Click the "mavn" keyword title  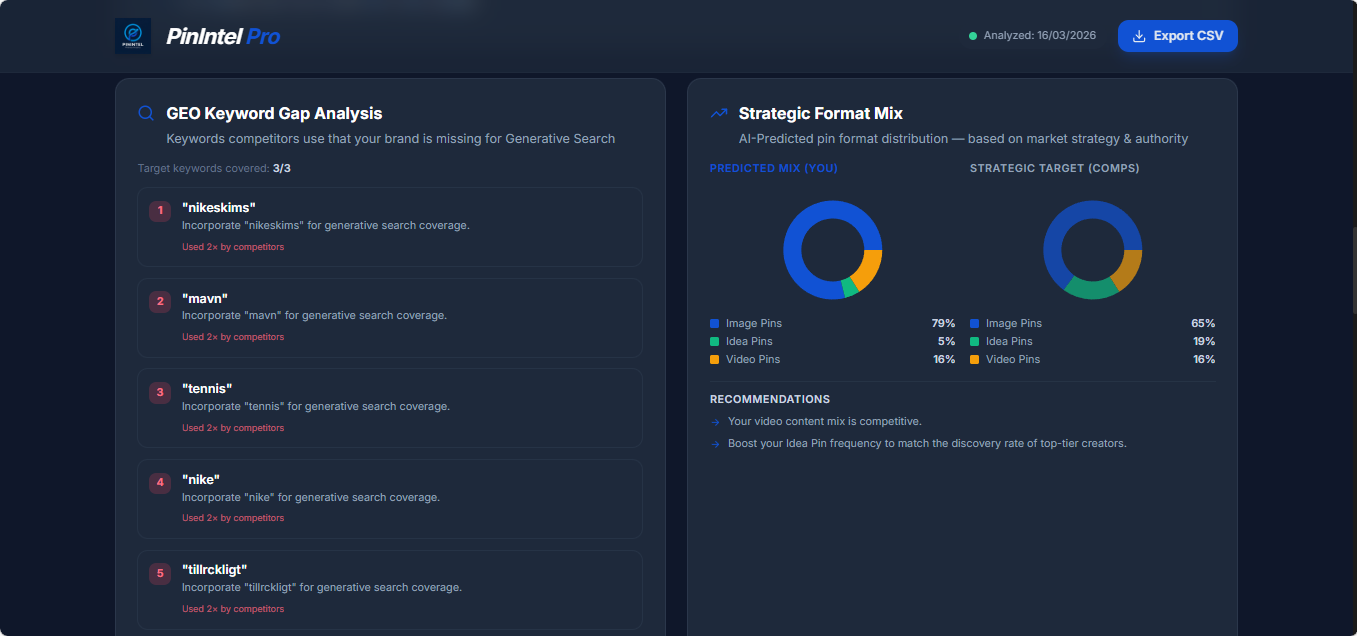[205, 298]
